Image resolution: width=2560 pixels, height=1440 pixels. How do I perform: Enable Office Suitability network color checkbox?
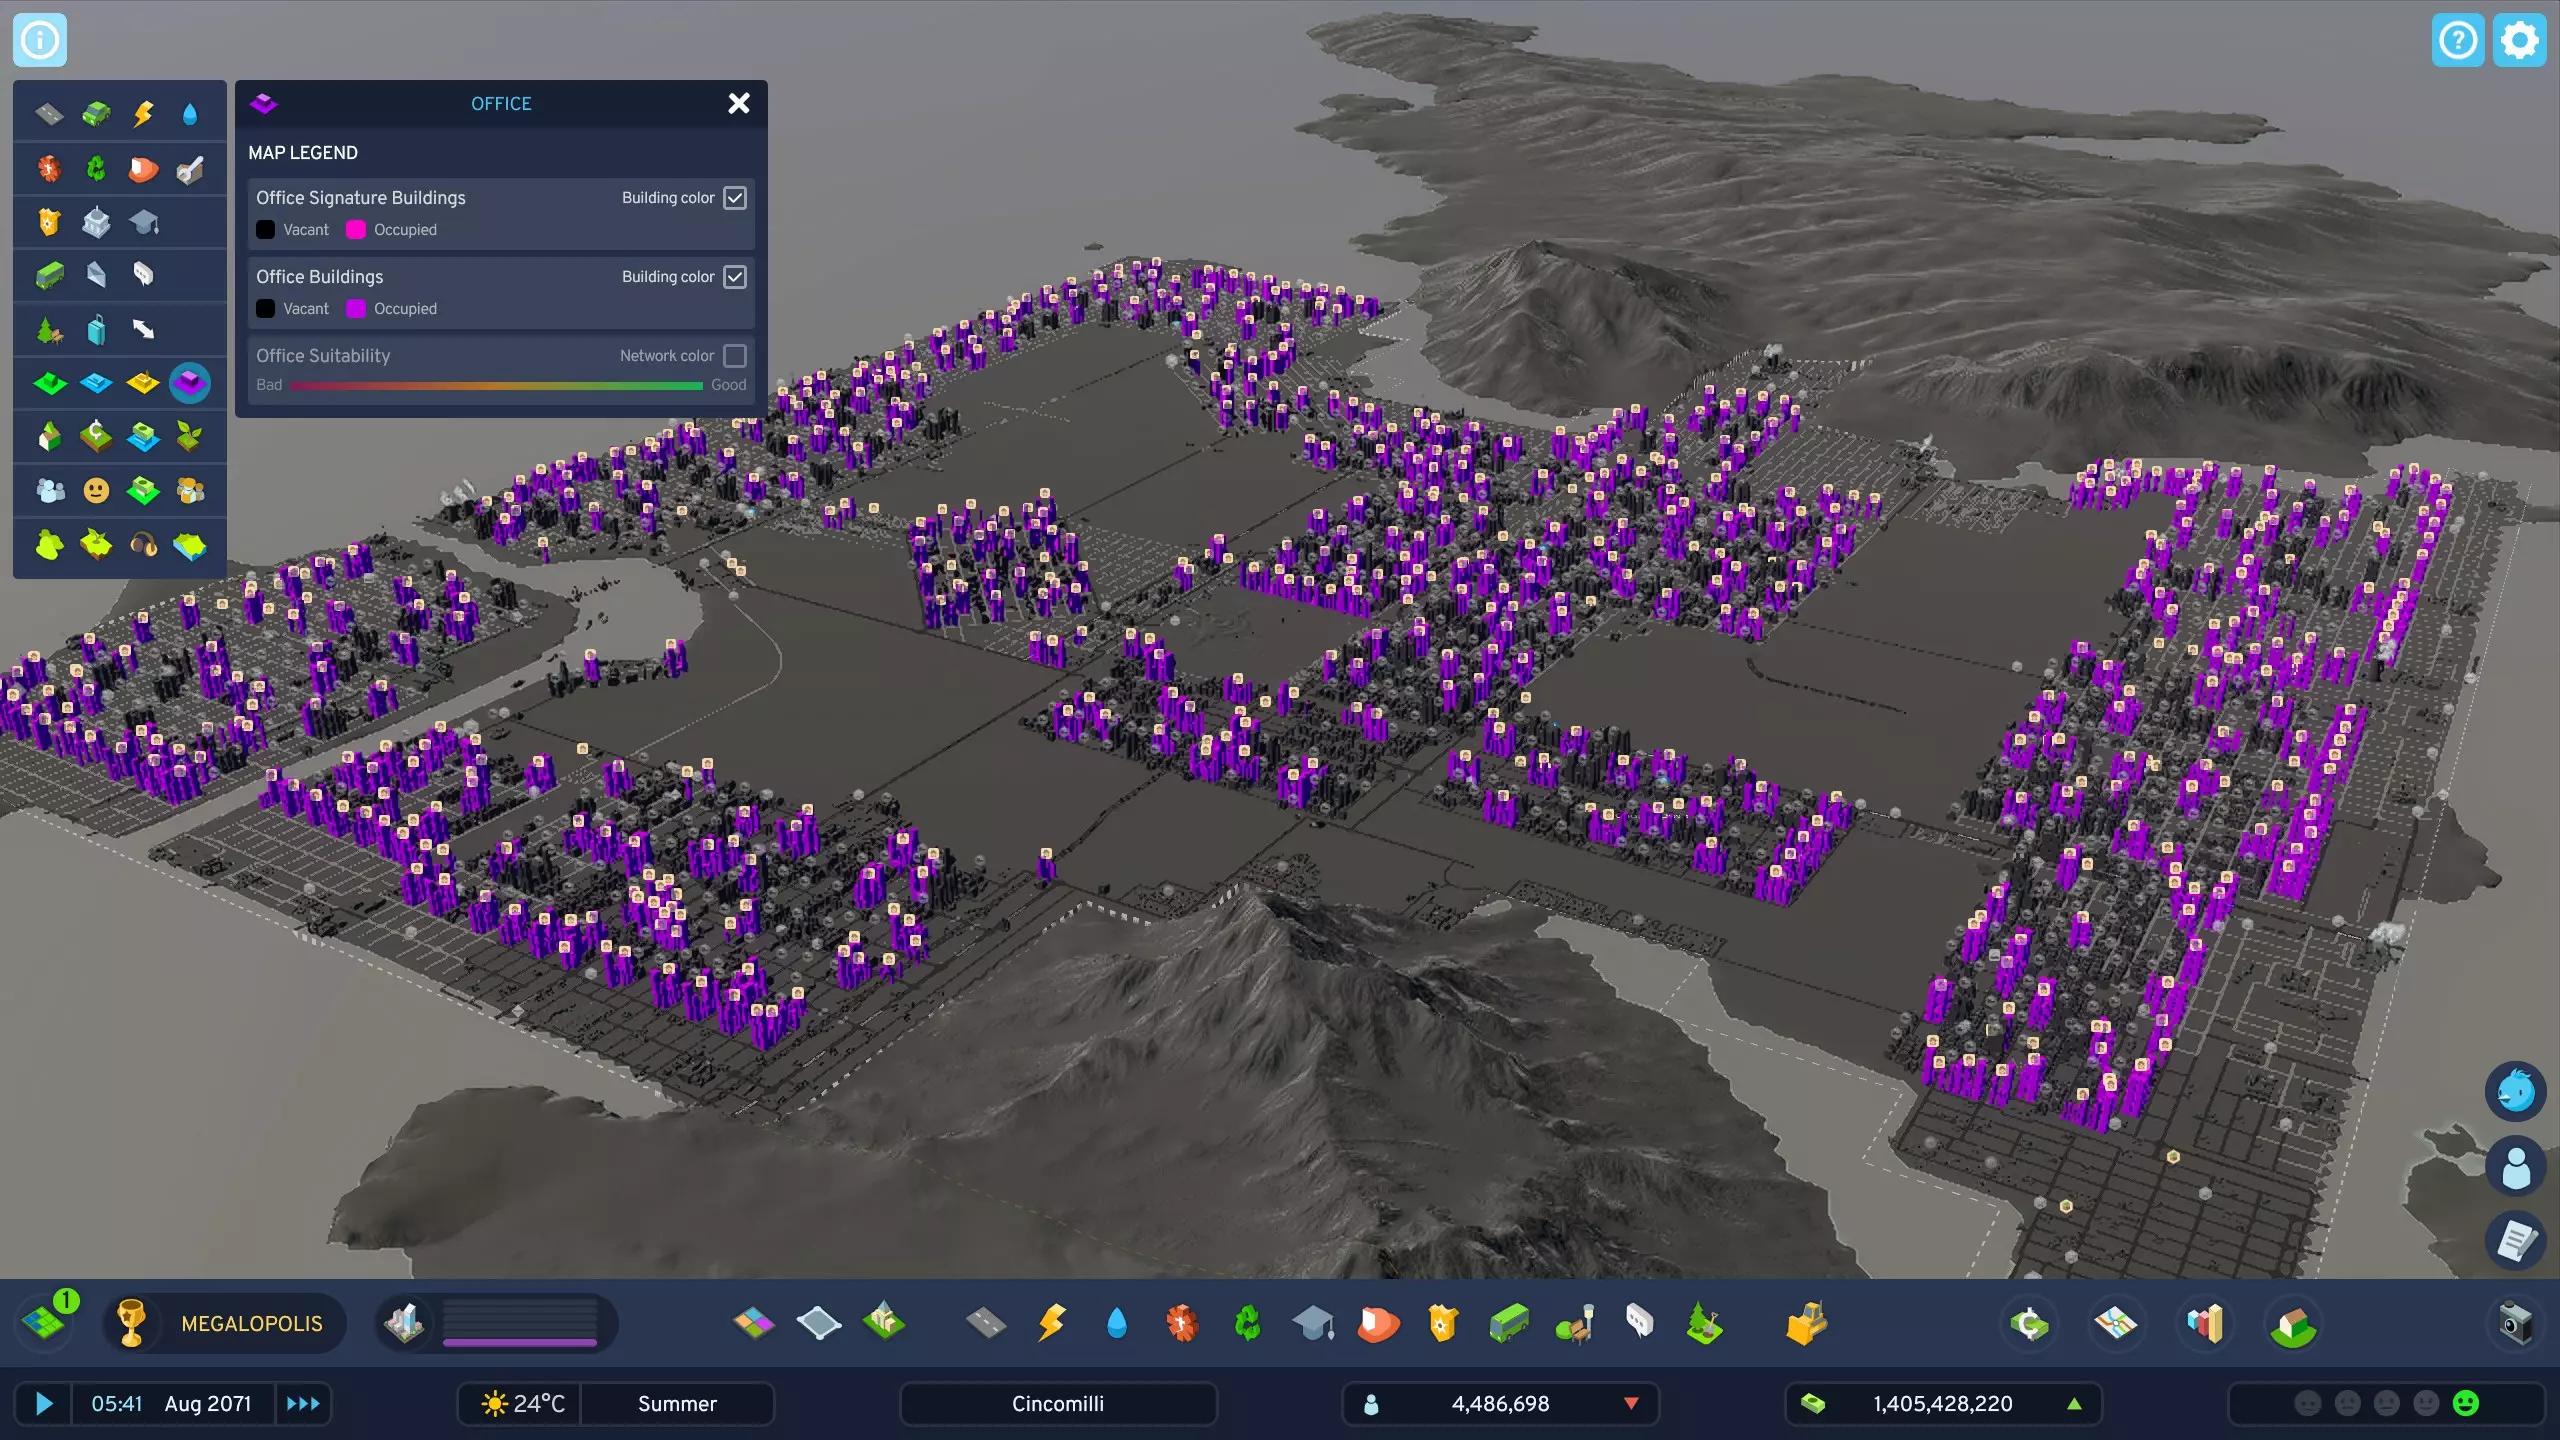(x=735, y=356)
